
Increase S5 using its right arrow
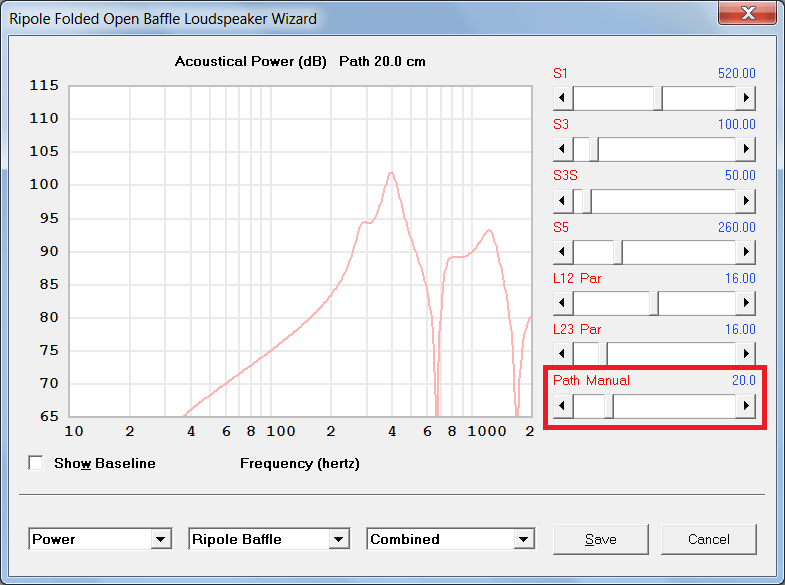[745, 252]
